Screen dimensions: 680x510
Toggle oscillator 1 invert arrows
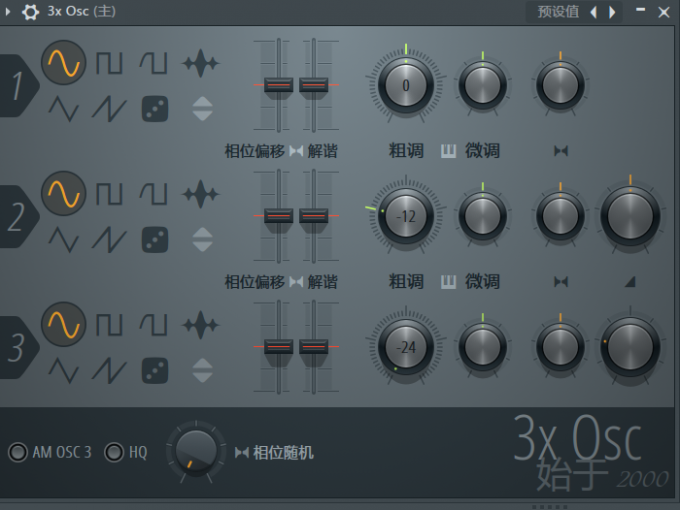click(x=203, y=108)
